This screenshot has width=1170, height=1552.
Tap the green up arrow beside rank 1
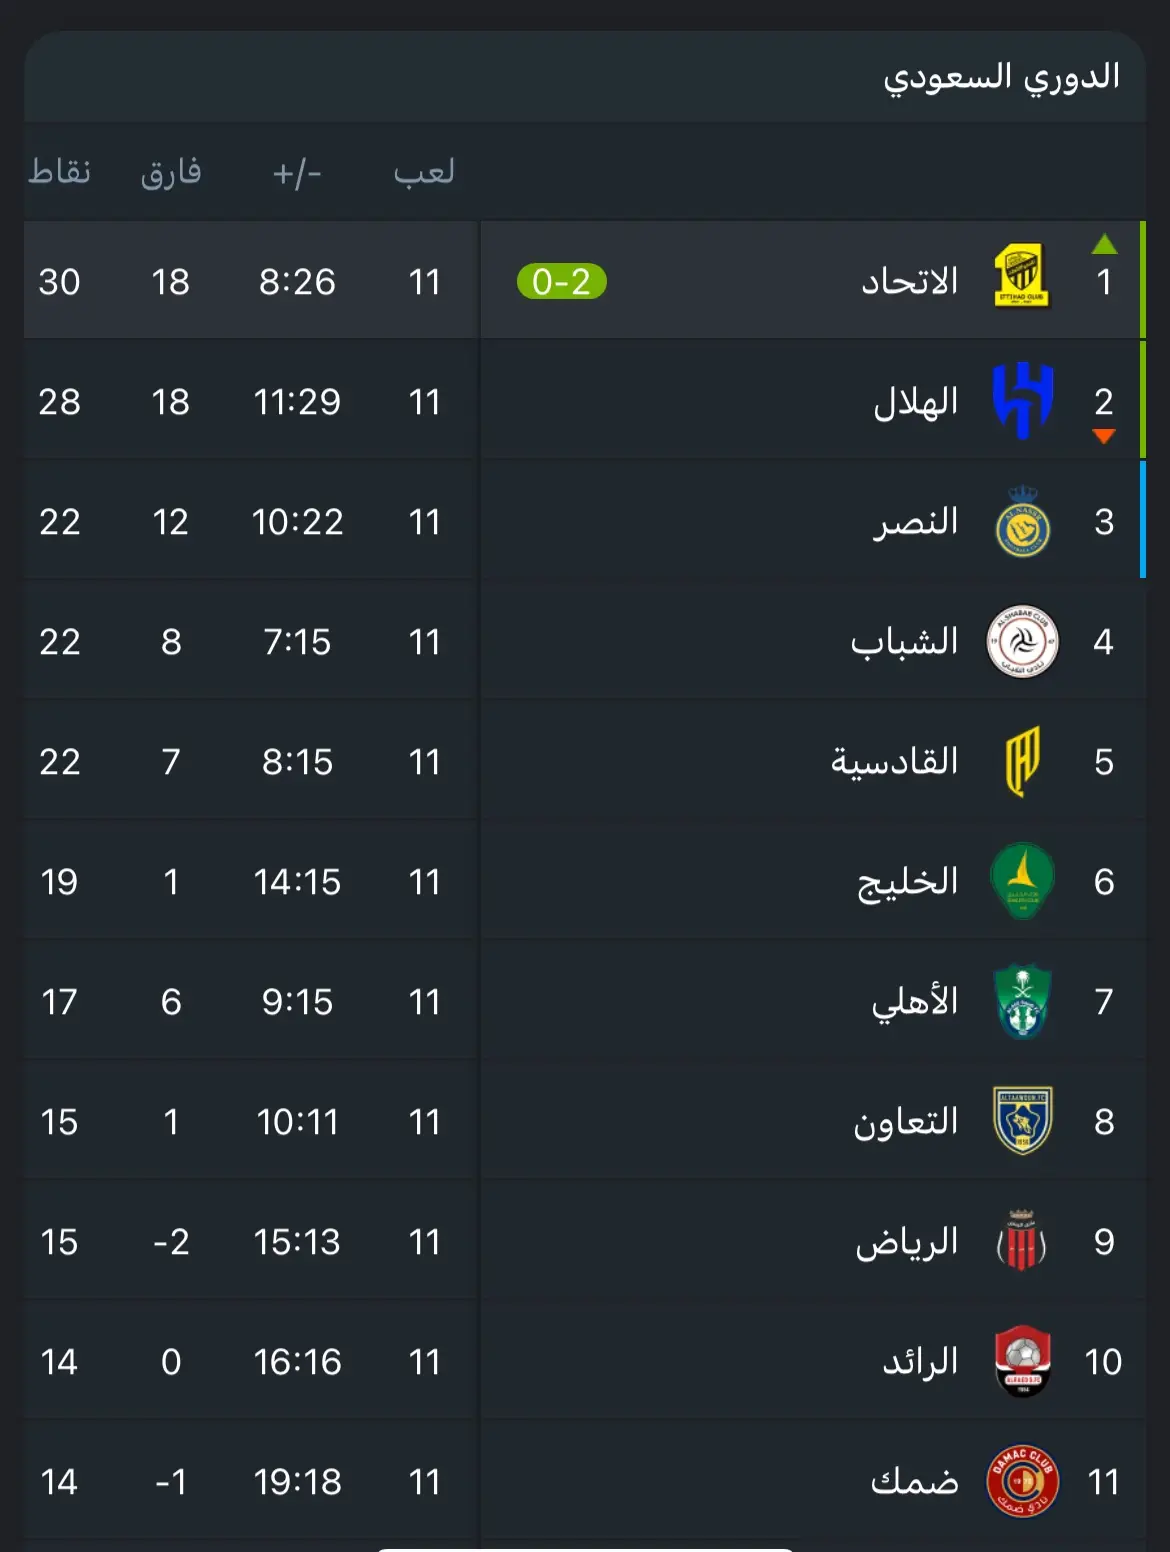(1104, 243)
